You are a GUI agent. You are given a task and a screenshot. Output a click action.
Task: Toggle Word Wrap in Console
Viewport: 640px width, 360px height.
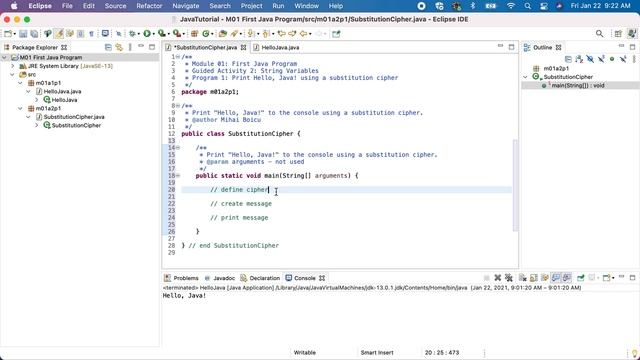coord(544,278)
